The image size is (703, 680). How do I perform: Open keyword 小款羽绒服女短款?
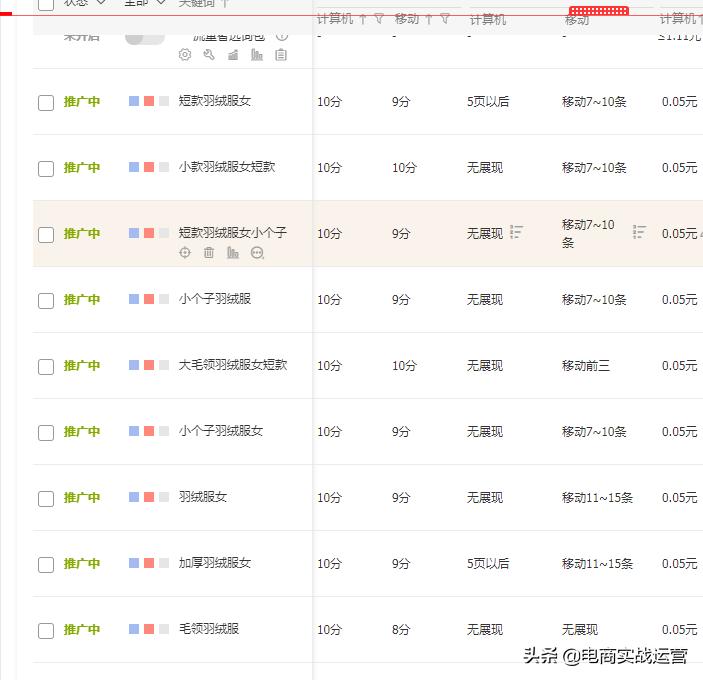(x=227, y=167)
